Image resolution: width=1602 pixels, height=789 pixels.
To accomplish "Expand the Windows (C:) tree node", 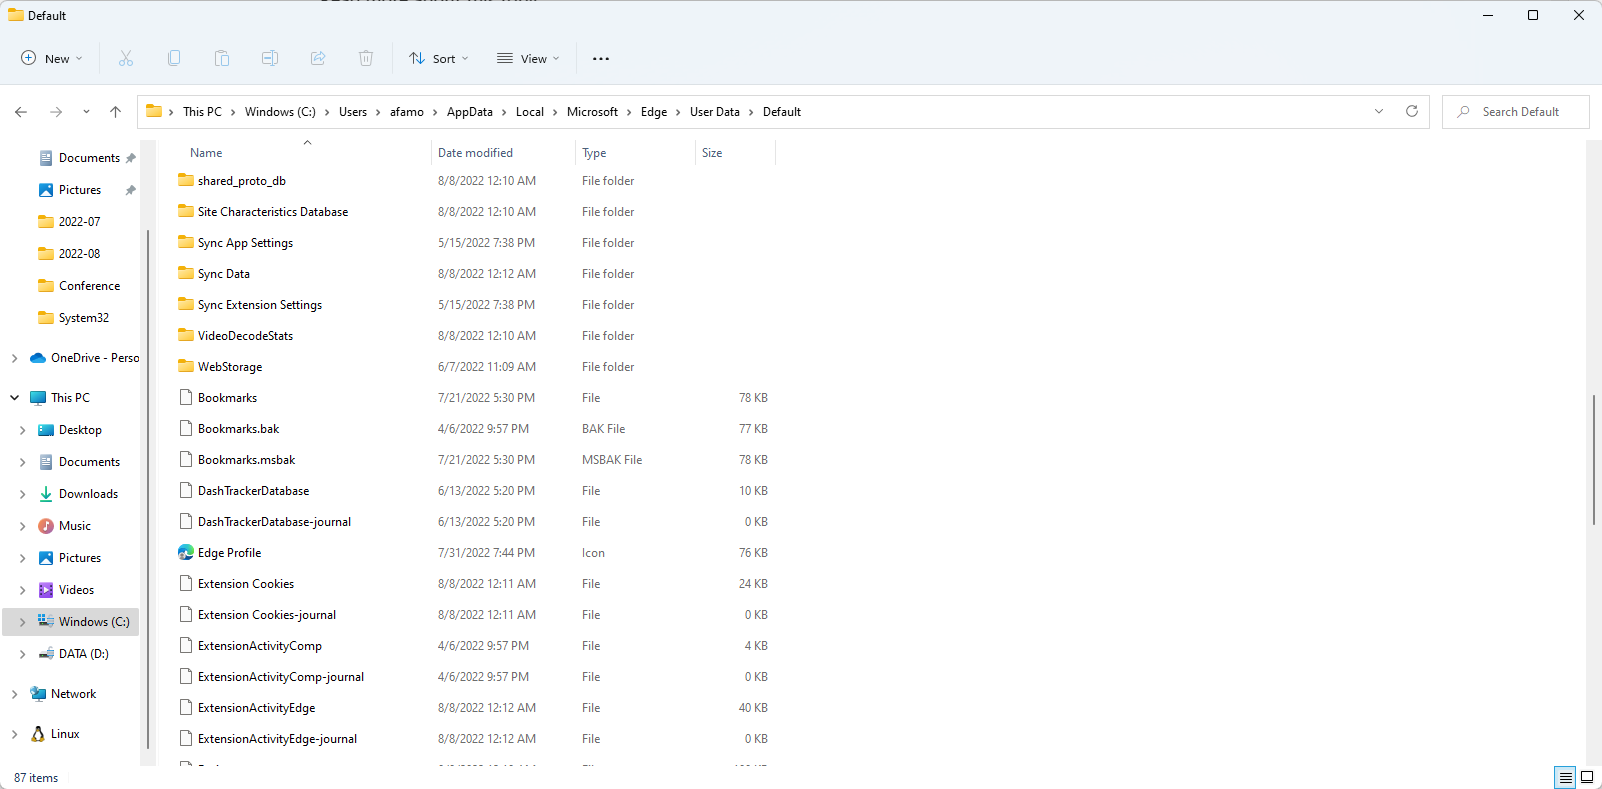I will pos(22,621).
